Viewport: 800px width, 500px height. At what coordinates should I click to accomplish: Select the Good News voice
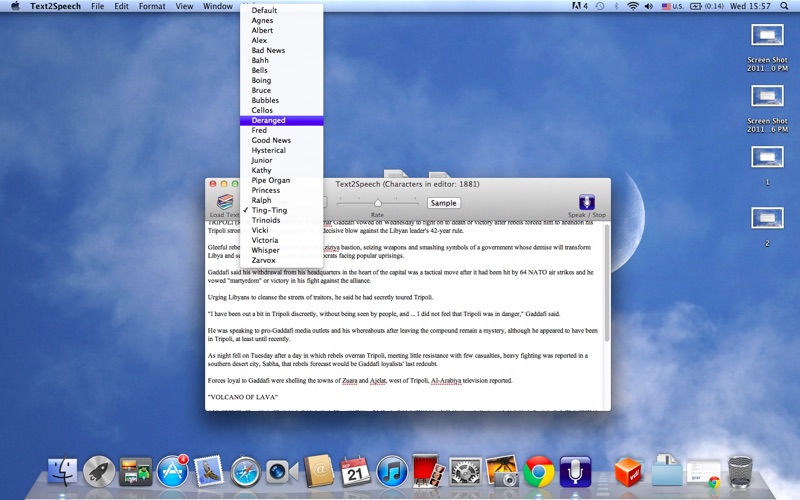click(282, 140)
